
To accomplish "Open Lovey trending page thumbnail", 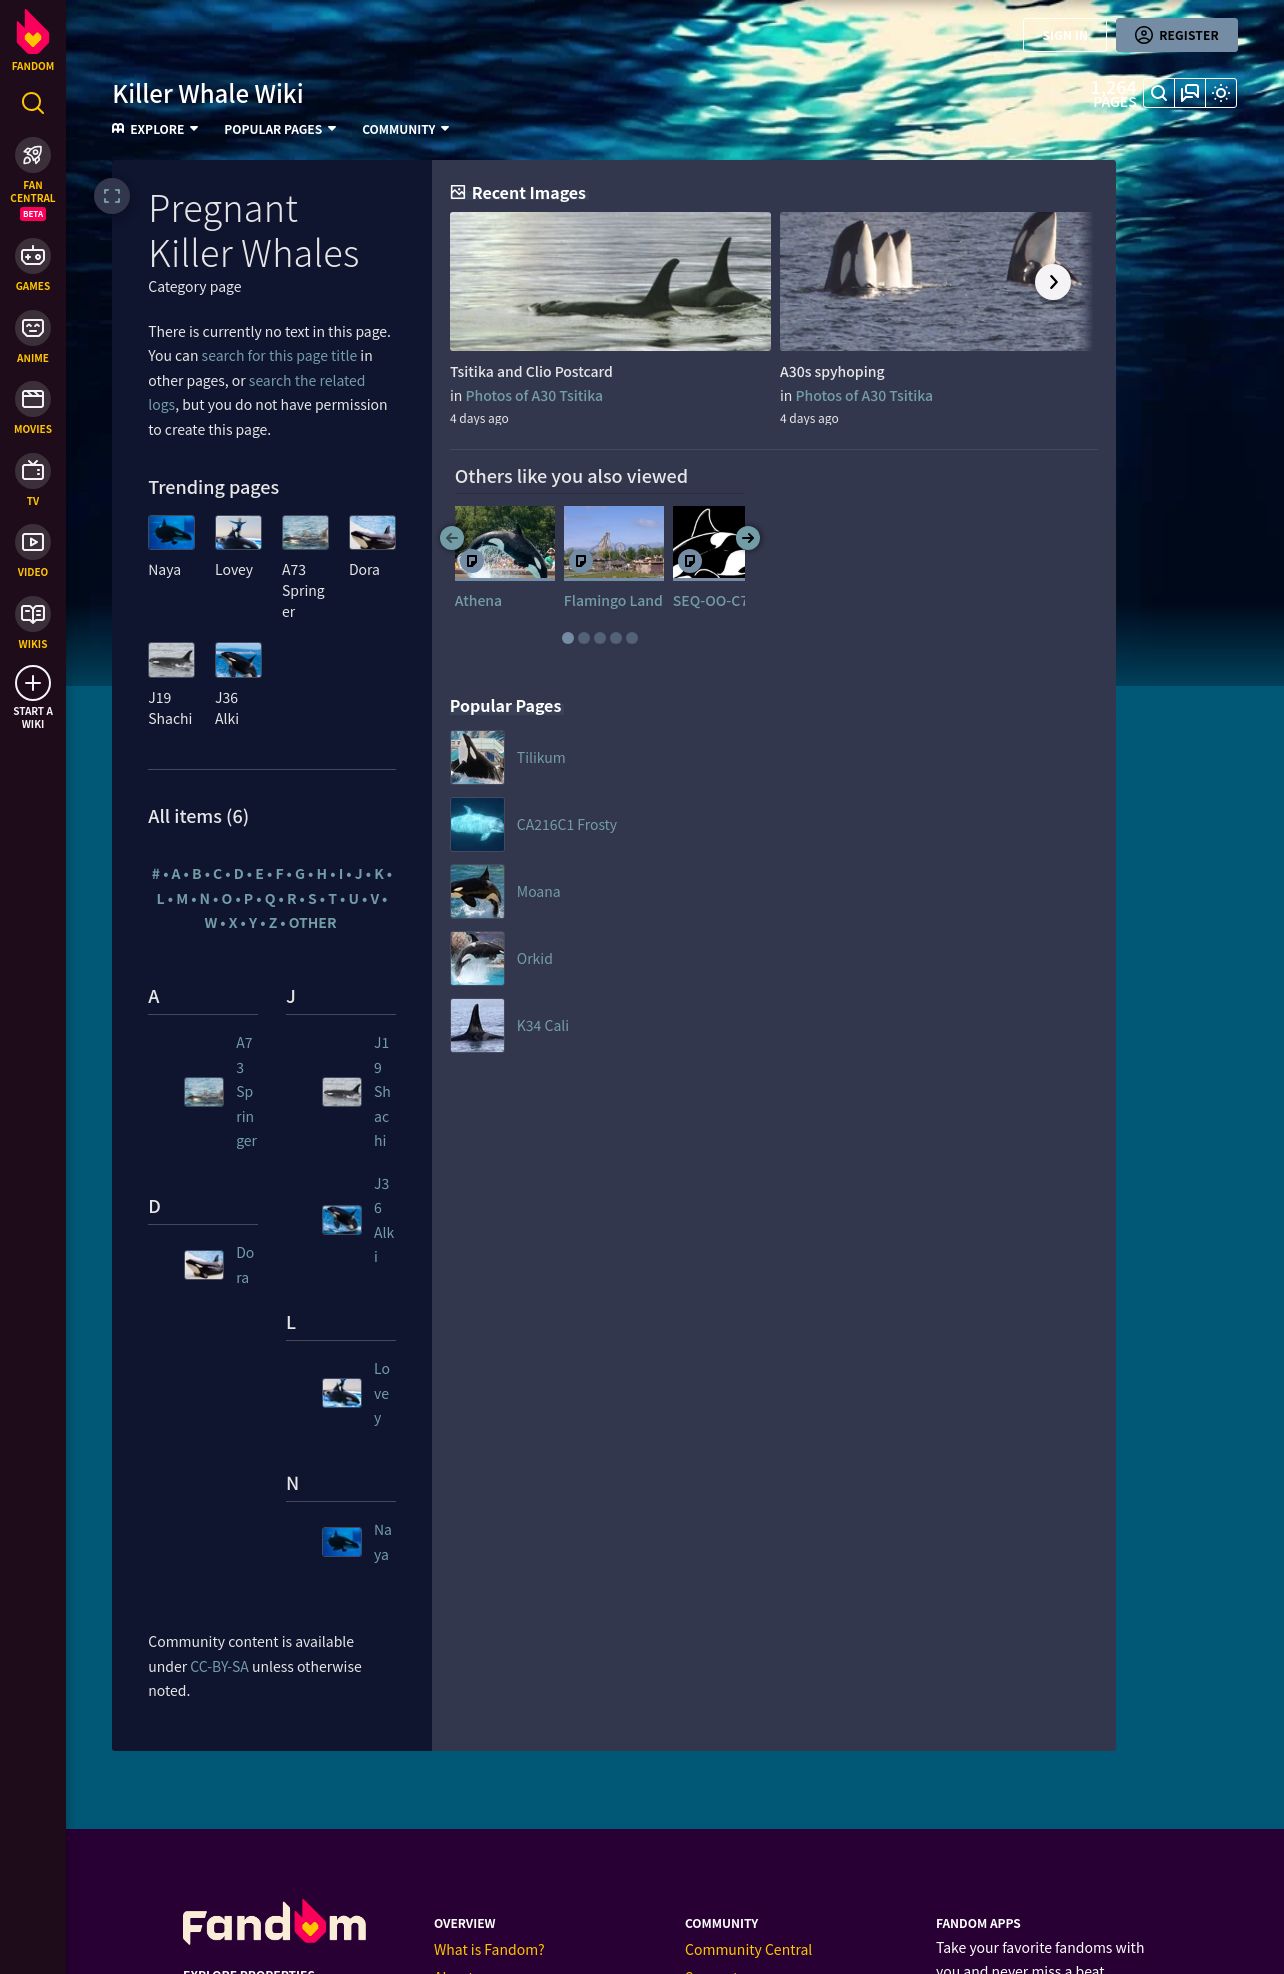I will coord(238,533).
